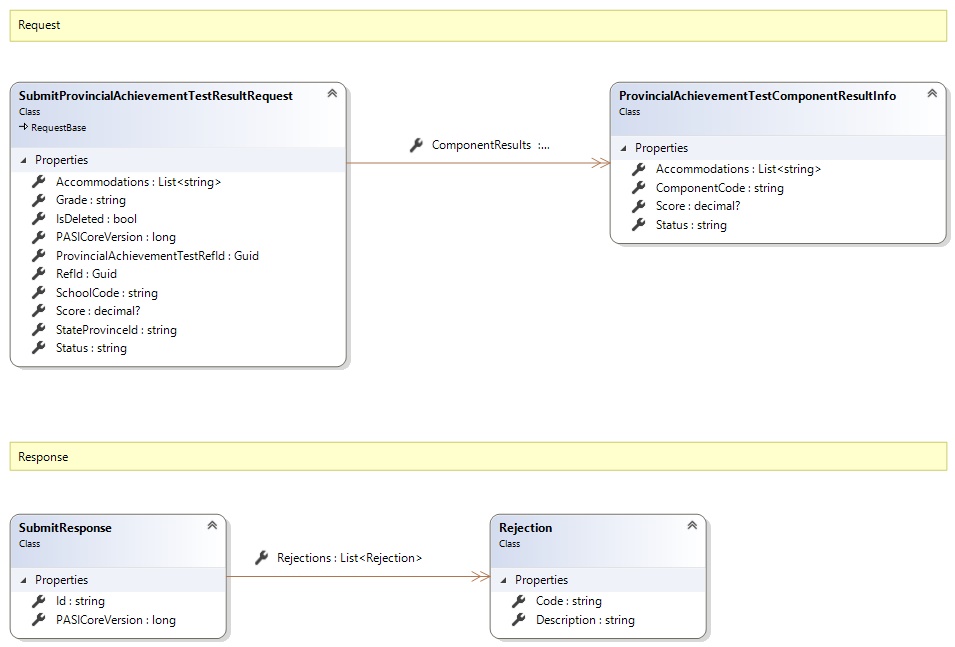
Task: Collapse the SubmitResponse class chevron
Action: tap(212, 526)
